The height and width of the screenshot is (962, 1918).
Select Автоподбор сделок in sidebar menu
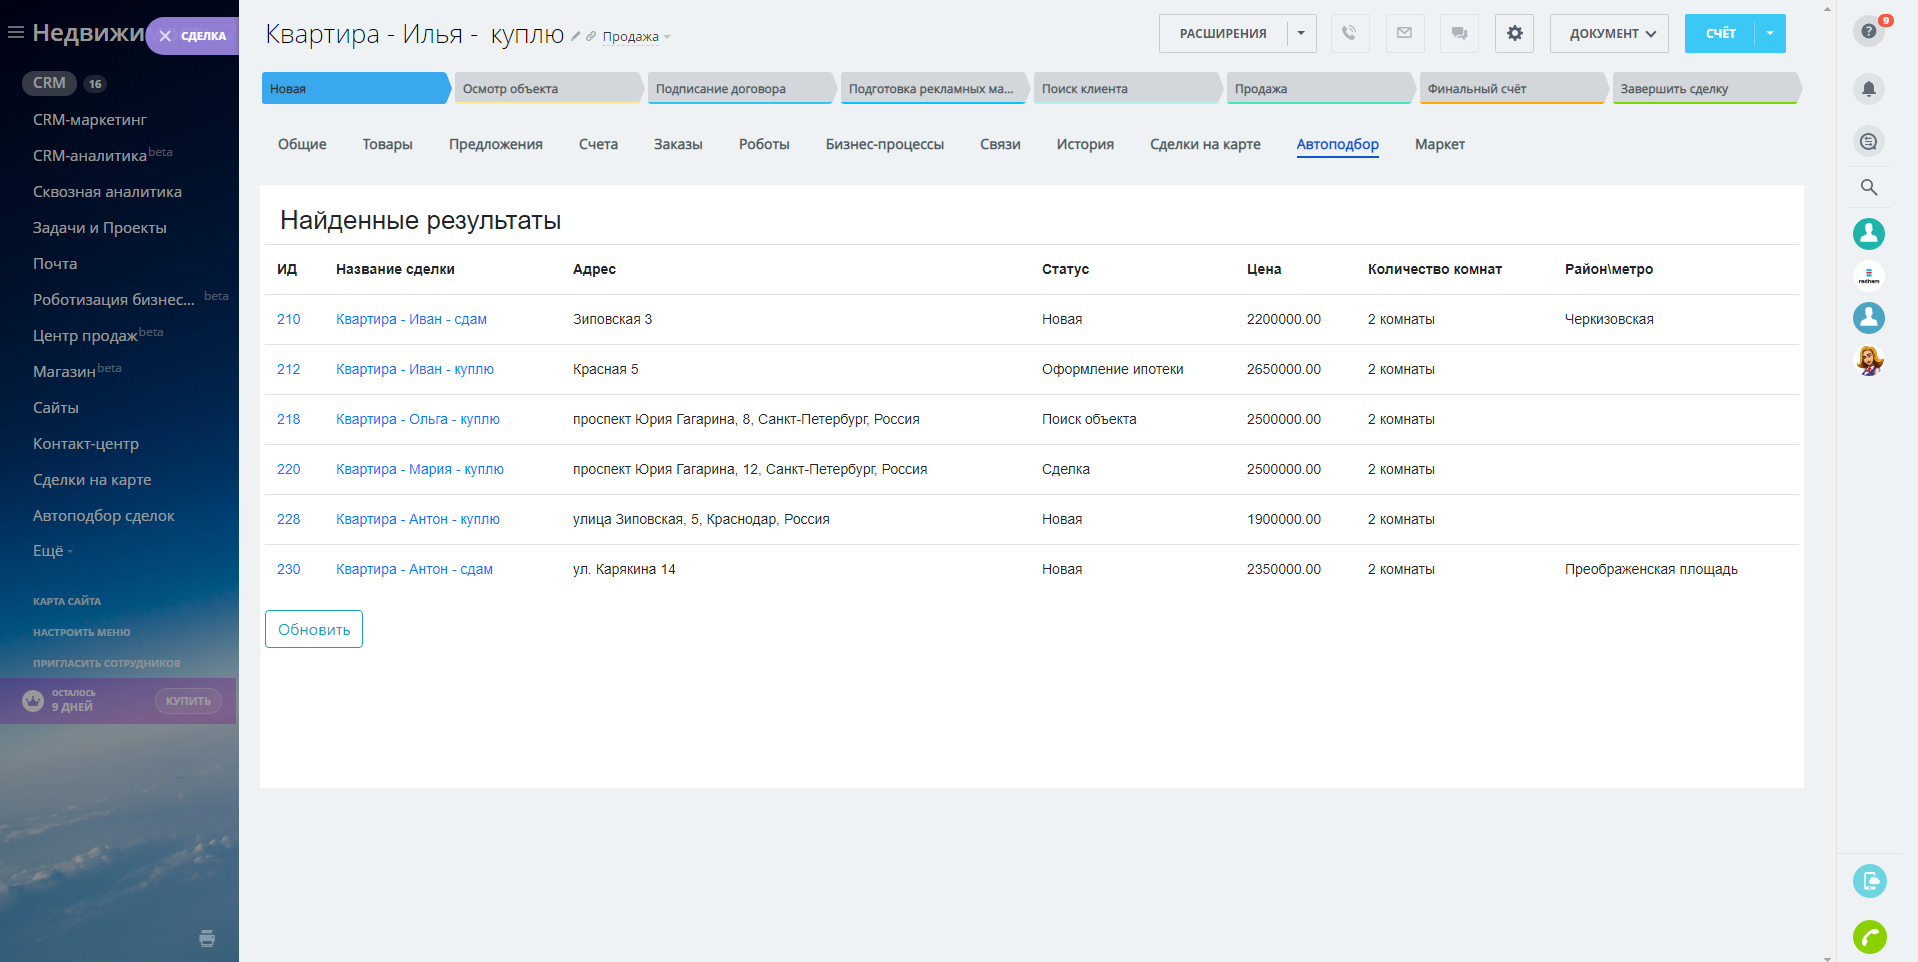[103, 516]
